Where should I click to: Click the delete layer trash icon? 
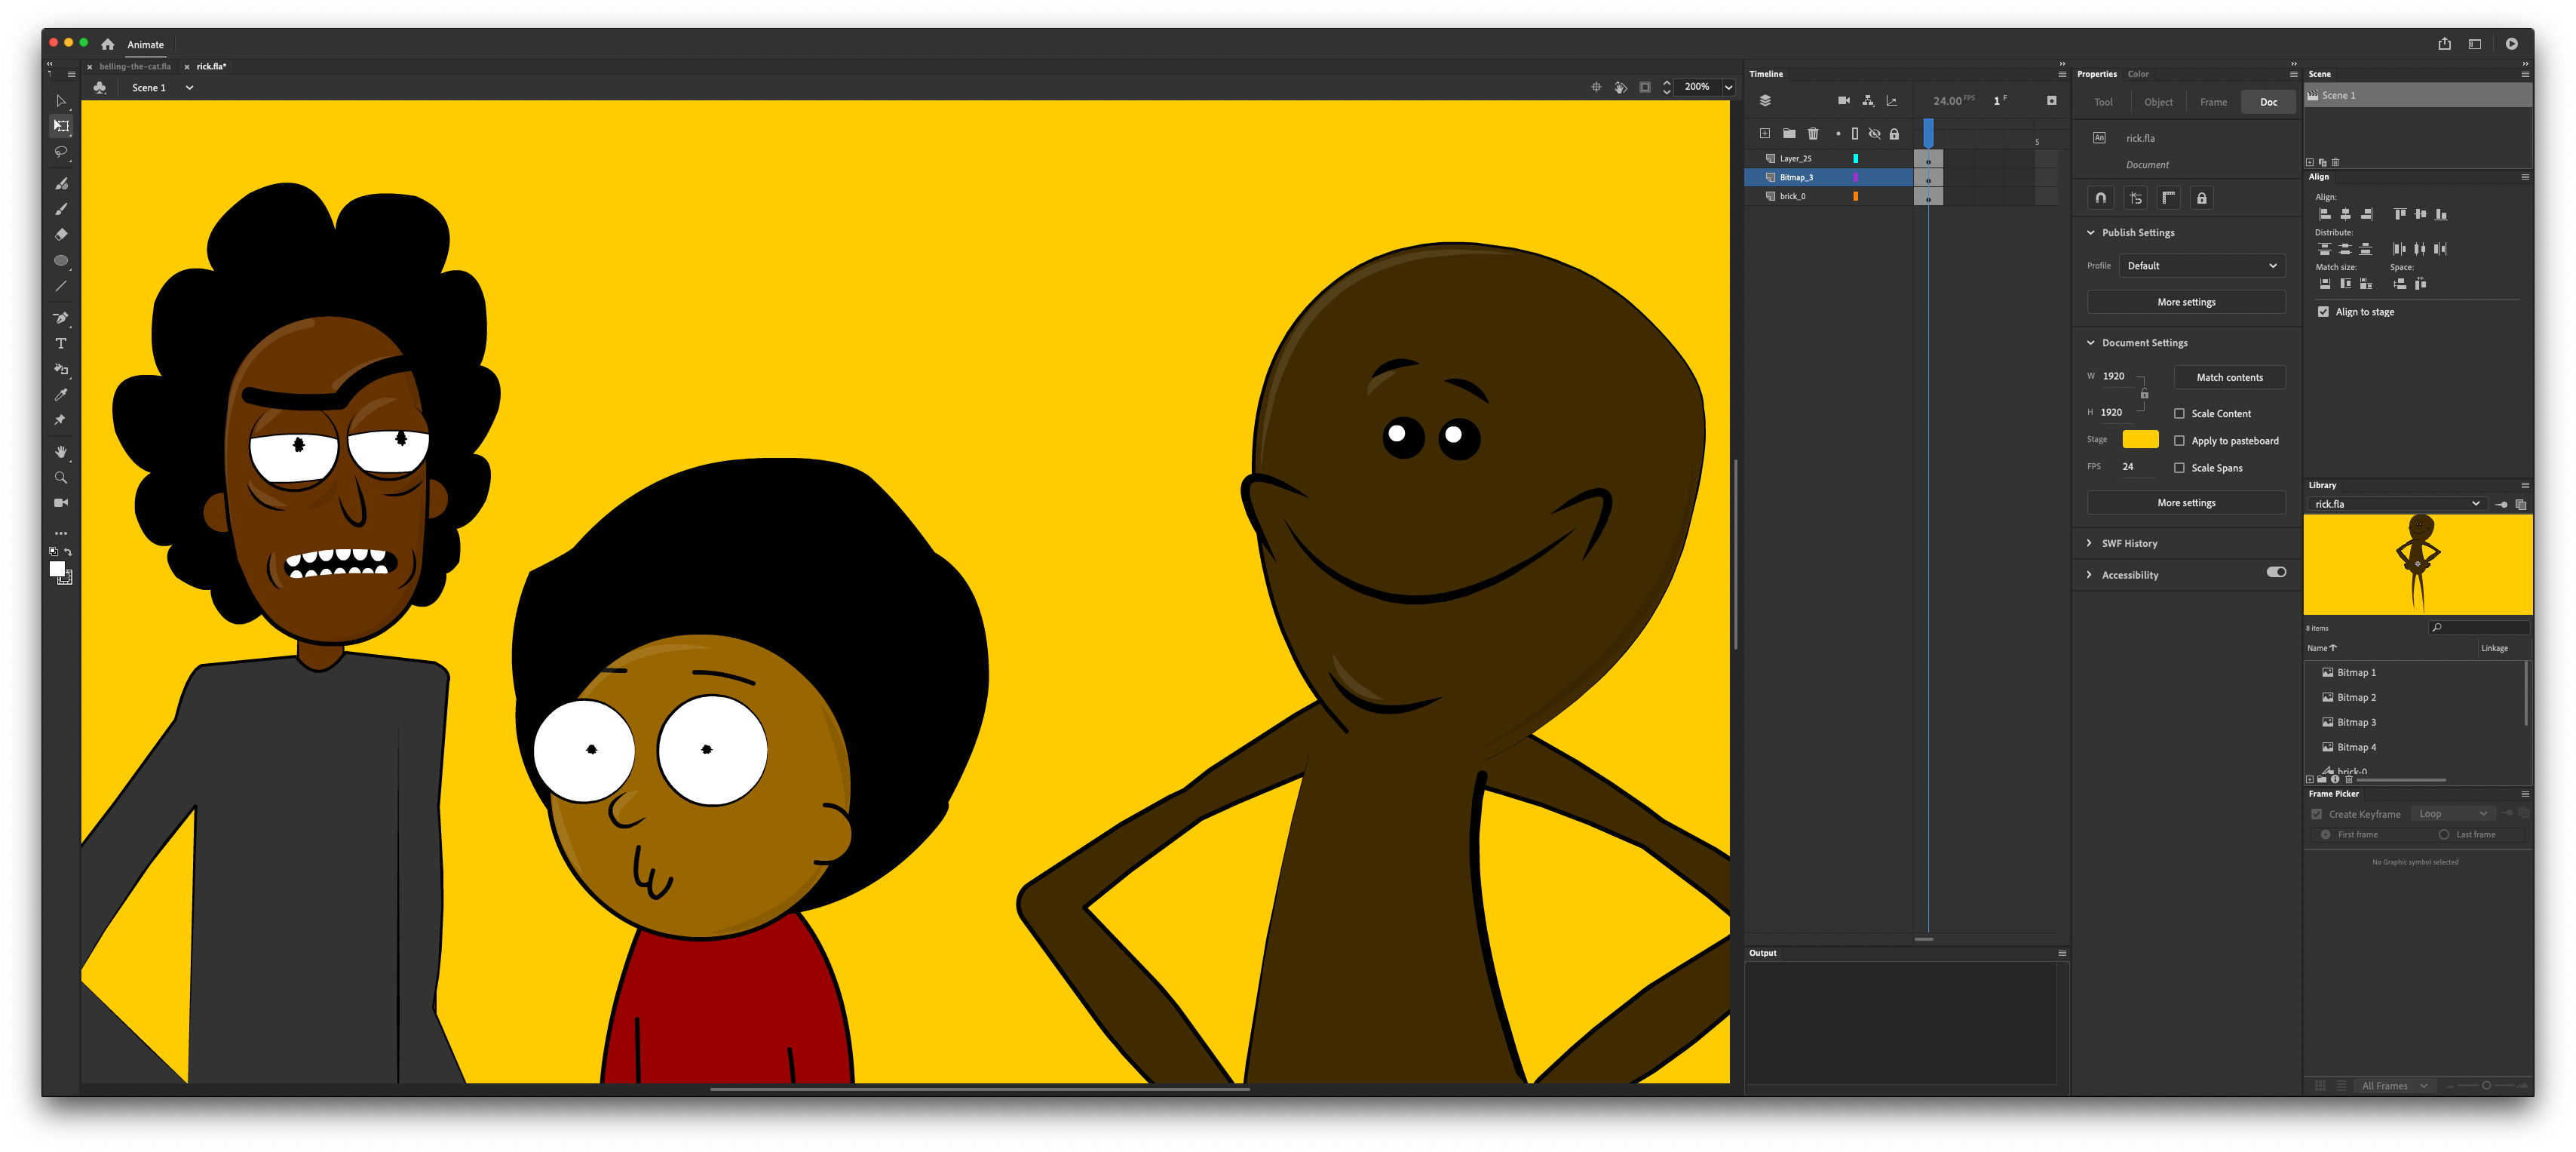(1813, 134)
